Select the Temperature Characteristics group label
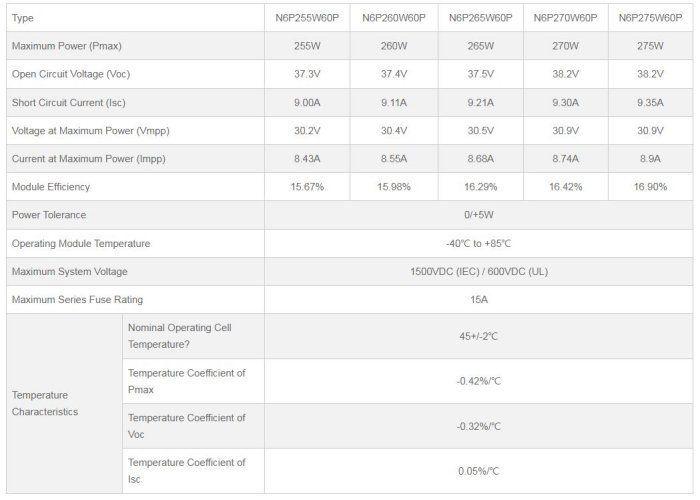Viewport: 700px width, 500px height. point(44,403)
